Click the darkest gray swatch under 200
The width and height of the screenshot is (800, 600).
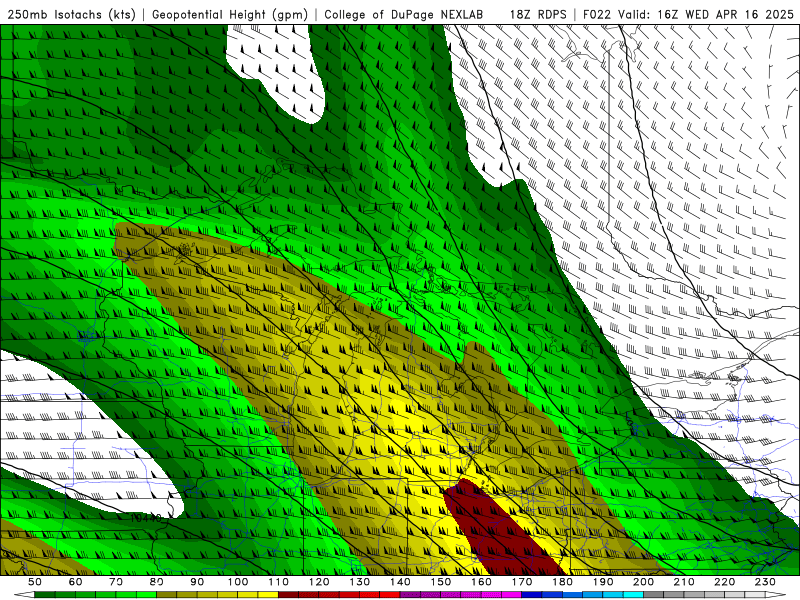(x=654, y=595)
